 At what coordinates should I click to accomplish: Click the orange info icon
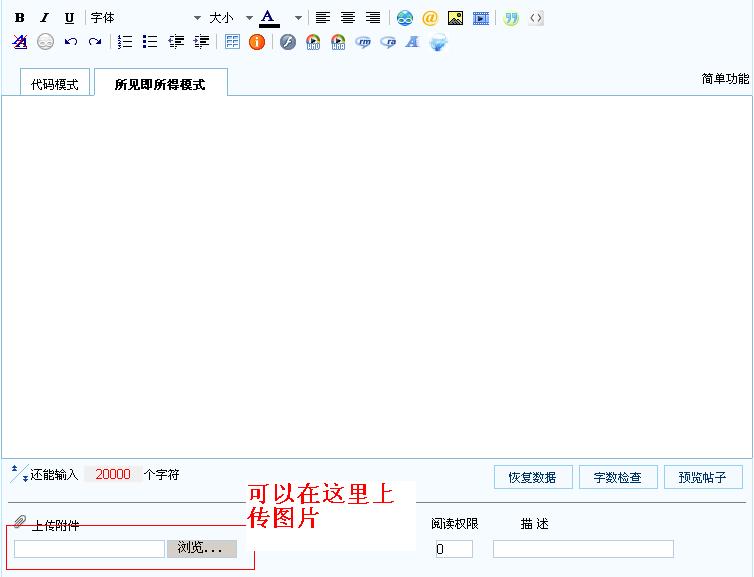(257, 42)
